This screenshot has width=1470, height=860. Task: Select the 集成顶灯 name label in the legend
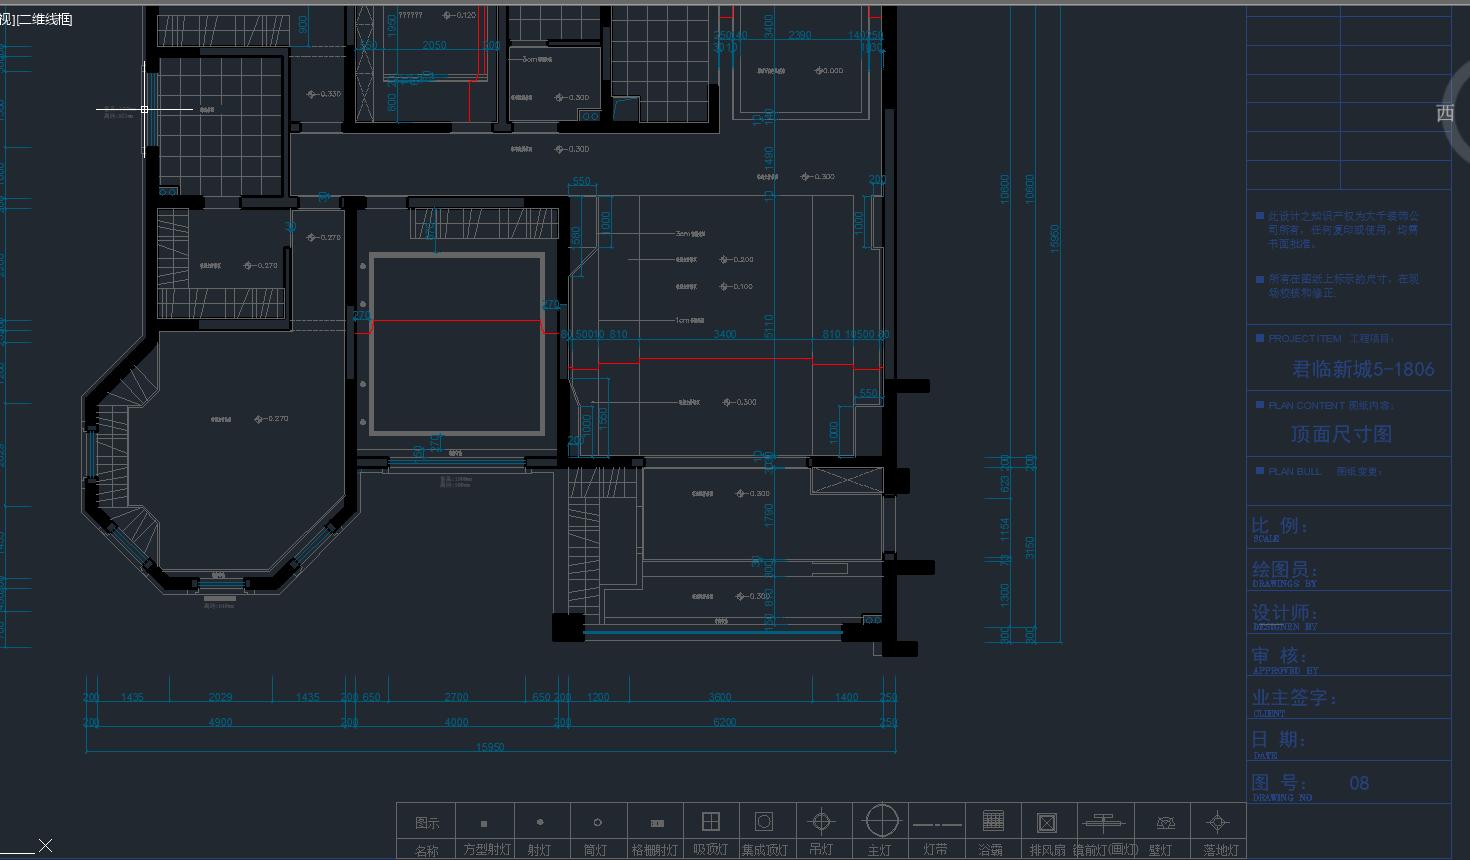(765, 850)
